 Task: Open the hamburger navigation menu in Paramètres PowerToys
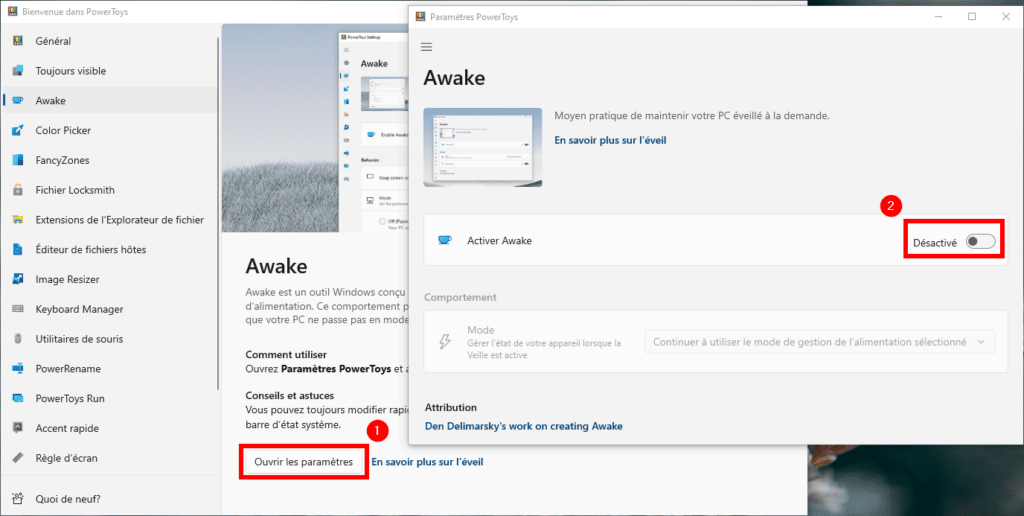click(x=427, y=47)
